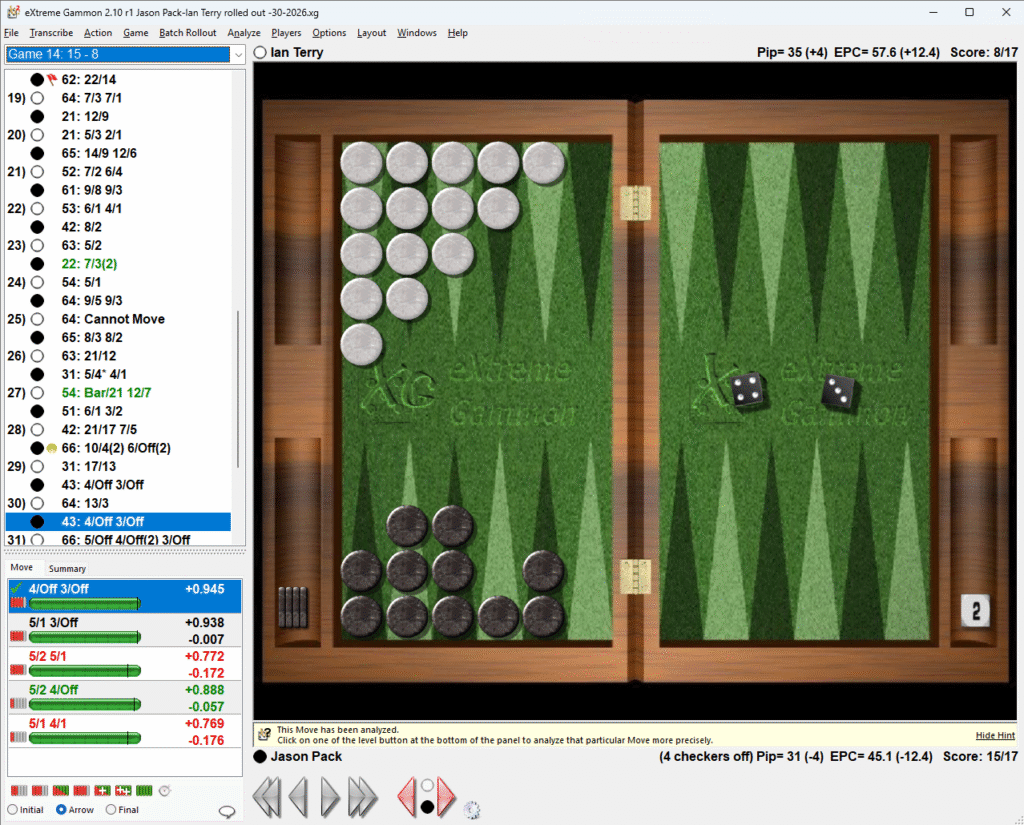Select the Arrow radio button
The width and height of the screenshot is (1024, 825).
74,809
